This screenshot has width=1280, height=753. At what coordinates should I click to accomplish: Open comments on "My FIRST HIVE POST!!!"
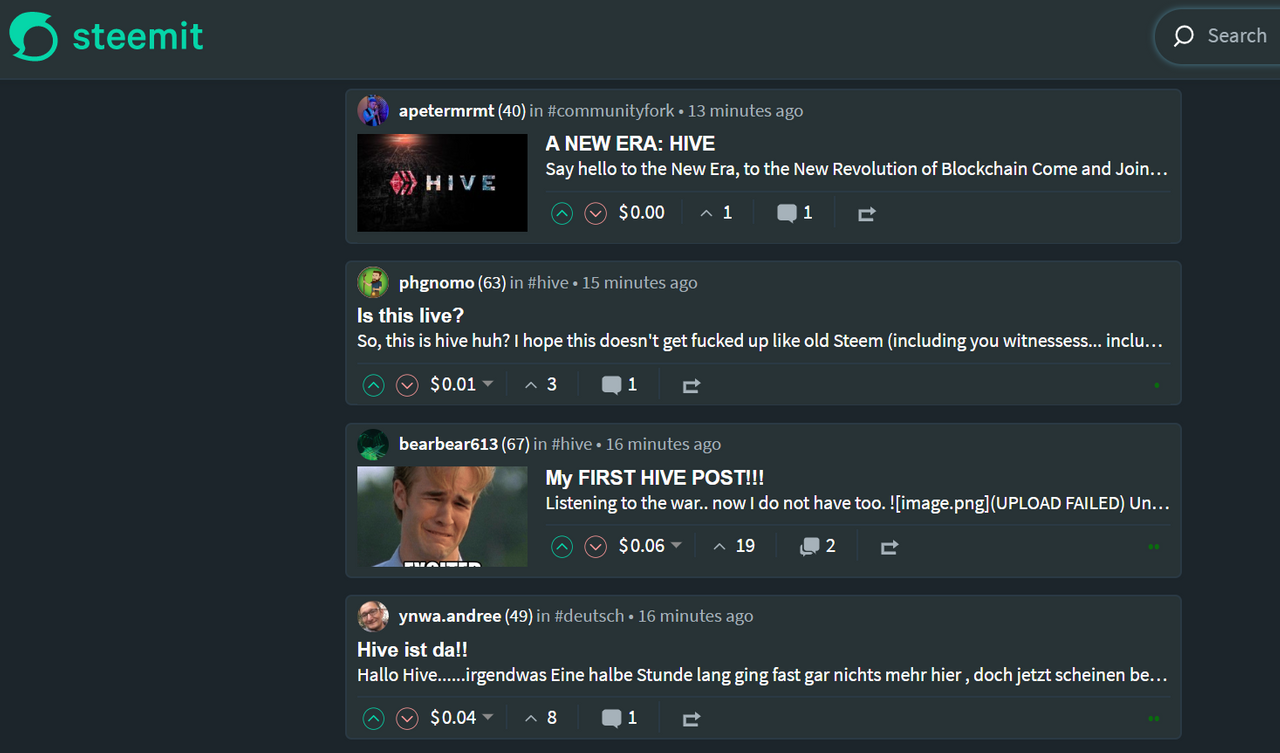(817, 546)
